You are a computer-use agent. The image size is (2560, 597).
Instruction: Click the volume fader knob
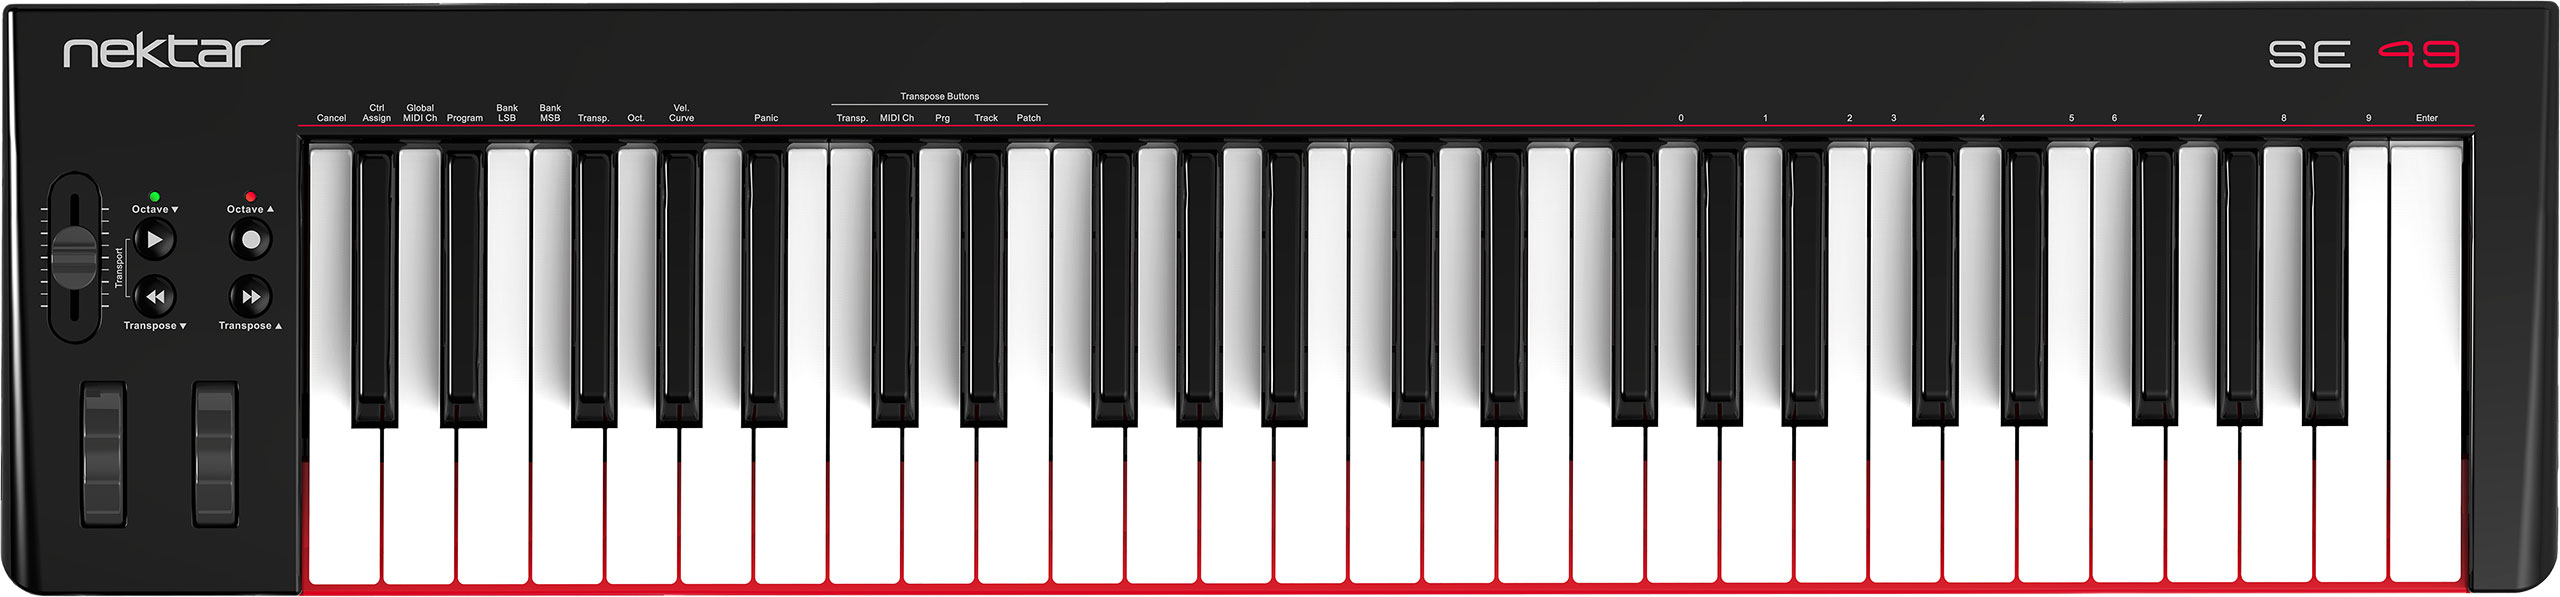tap(74, 257)
